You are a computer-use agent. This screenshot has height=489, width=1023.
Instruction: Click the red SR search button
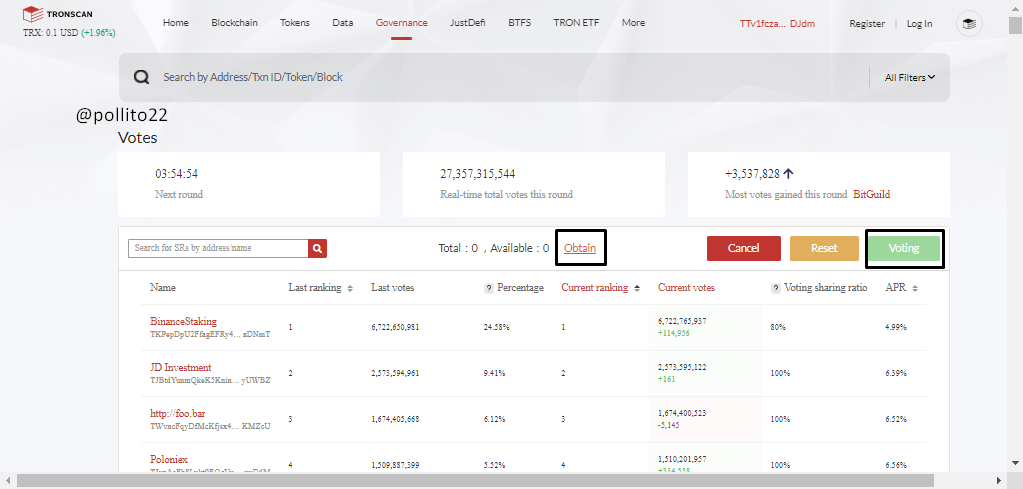click(317, 248)
